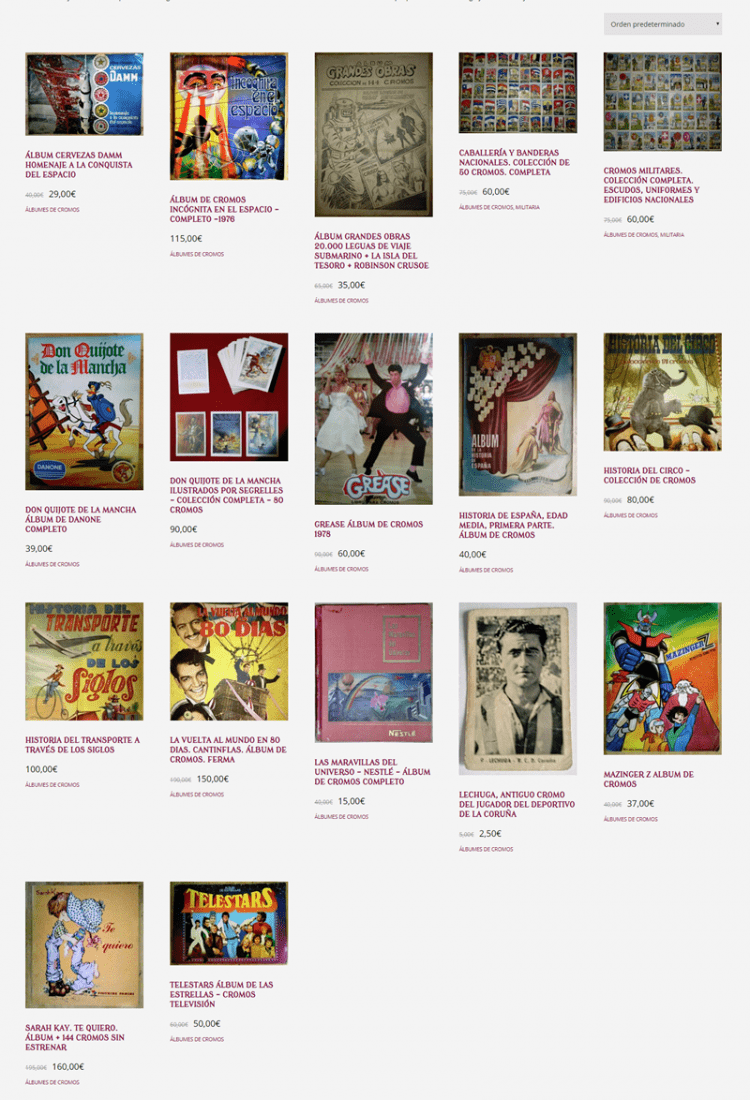Click the Don Quijote Danone album cover
Screen dimensions: 750x1100
(84, 412)
